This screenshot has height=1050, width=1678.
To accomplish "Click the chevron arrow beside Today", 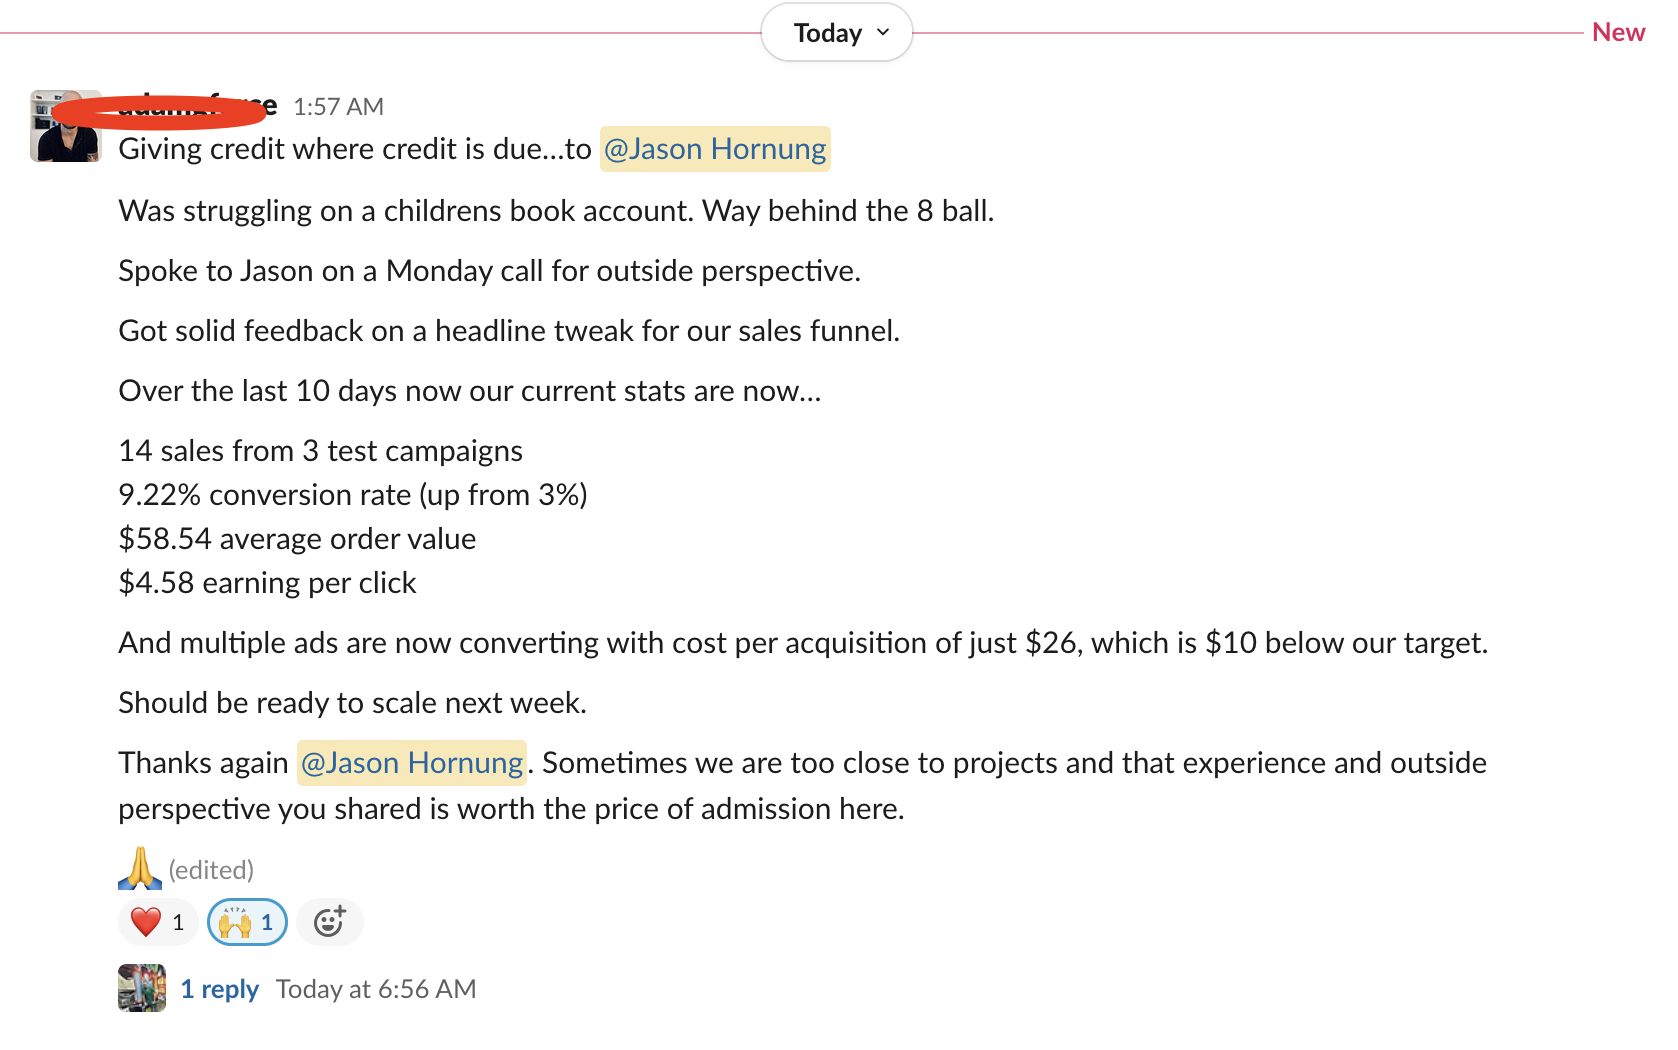I will (x=883, y=32).
